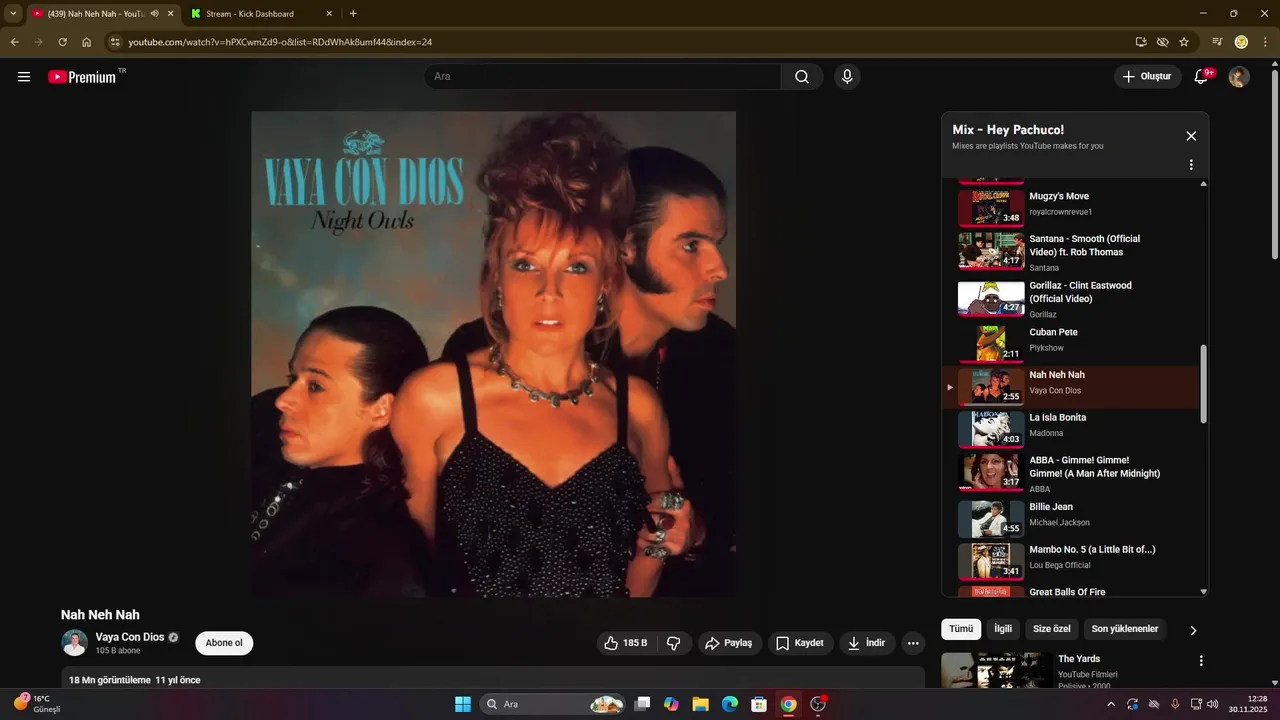Open Vaya Con Dios channel link
Screen dimensions: 1280x720
[x=130, y=637]
